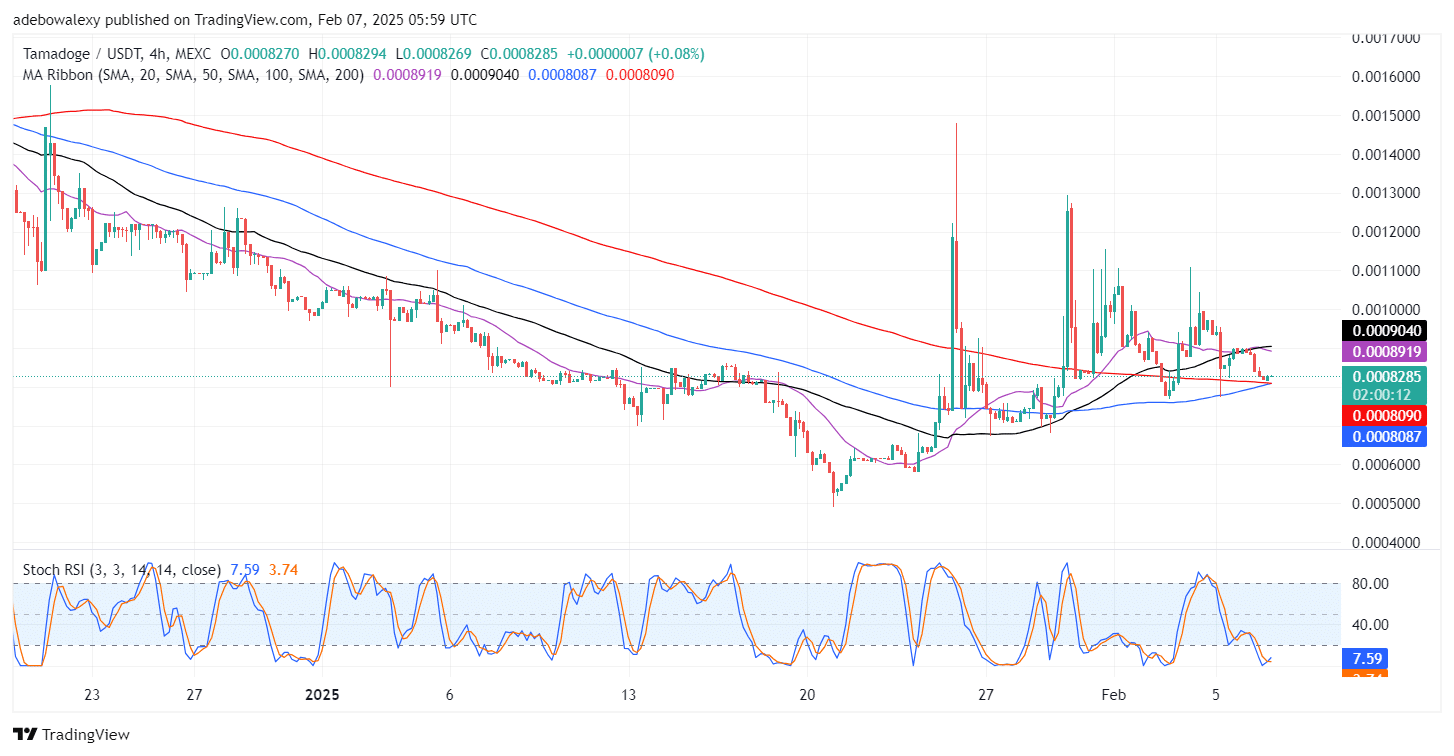Click the 0.0016000 price scale label
Viewport: 1454px width, 756px height.
coord(1386,77)
